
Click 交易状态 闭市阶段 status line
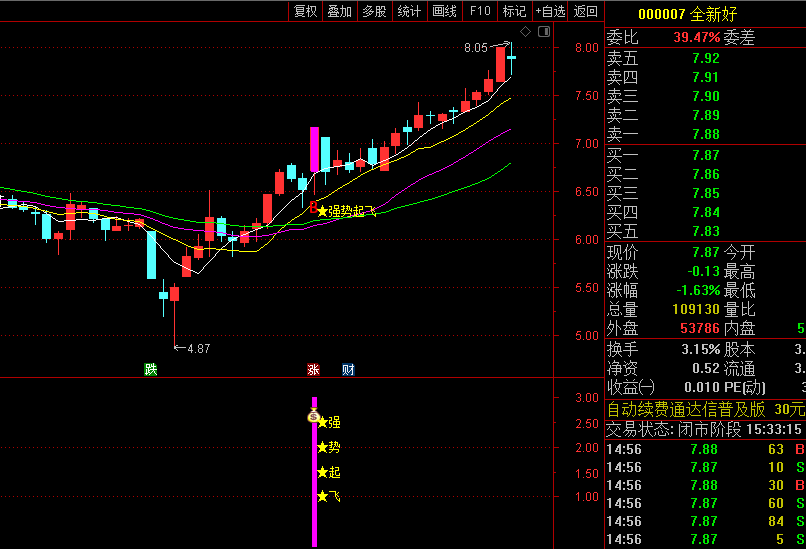[x=704, y=429]
